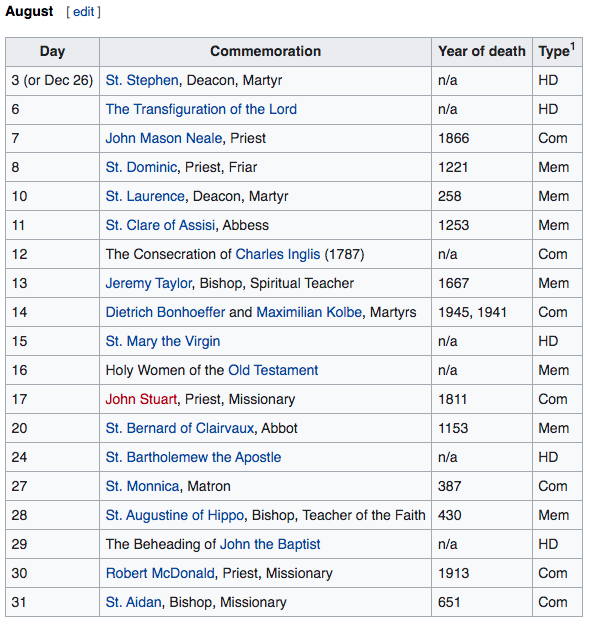Open the Maximilian Kolbe link
This screenshot has height=625, width=590.
click(309, 312)
